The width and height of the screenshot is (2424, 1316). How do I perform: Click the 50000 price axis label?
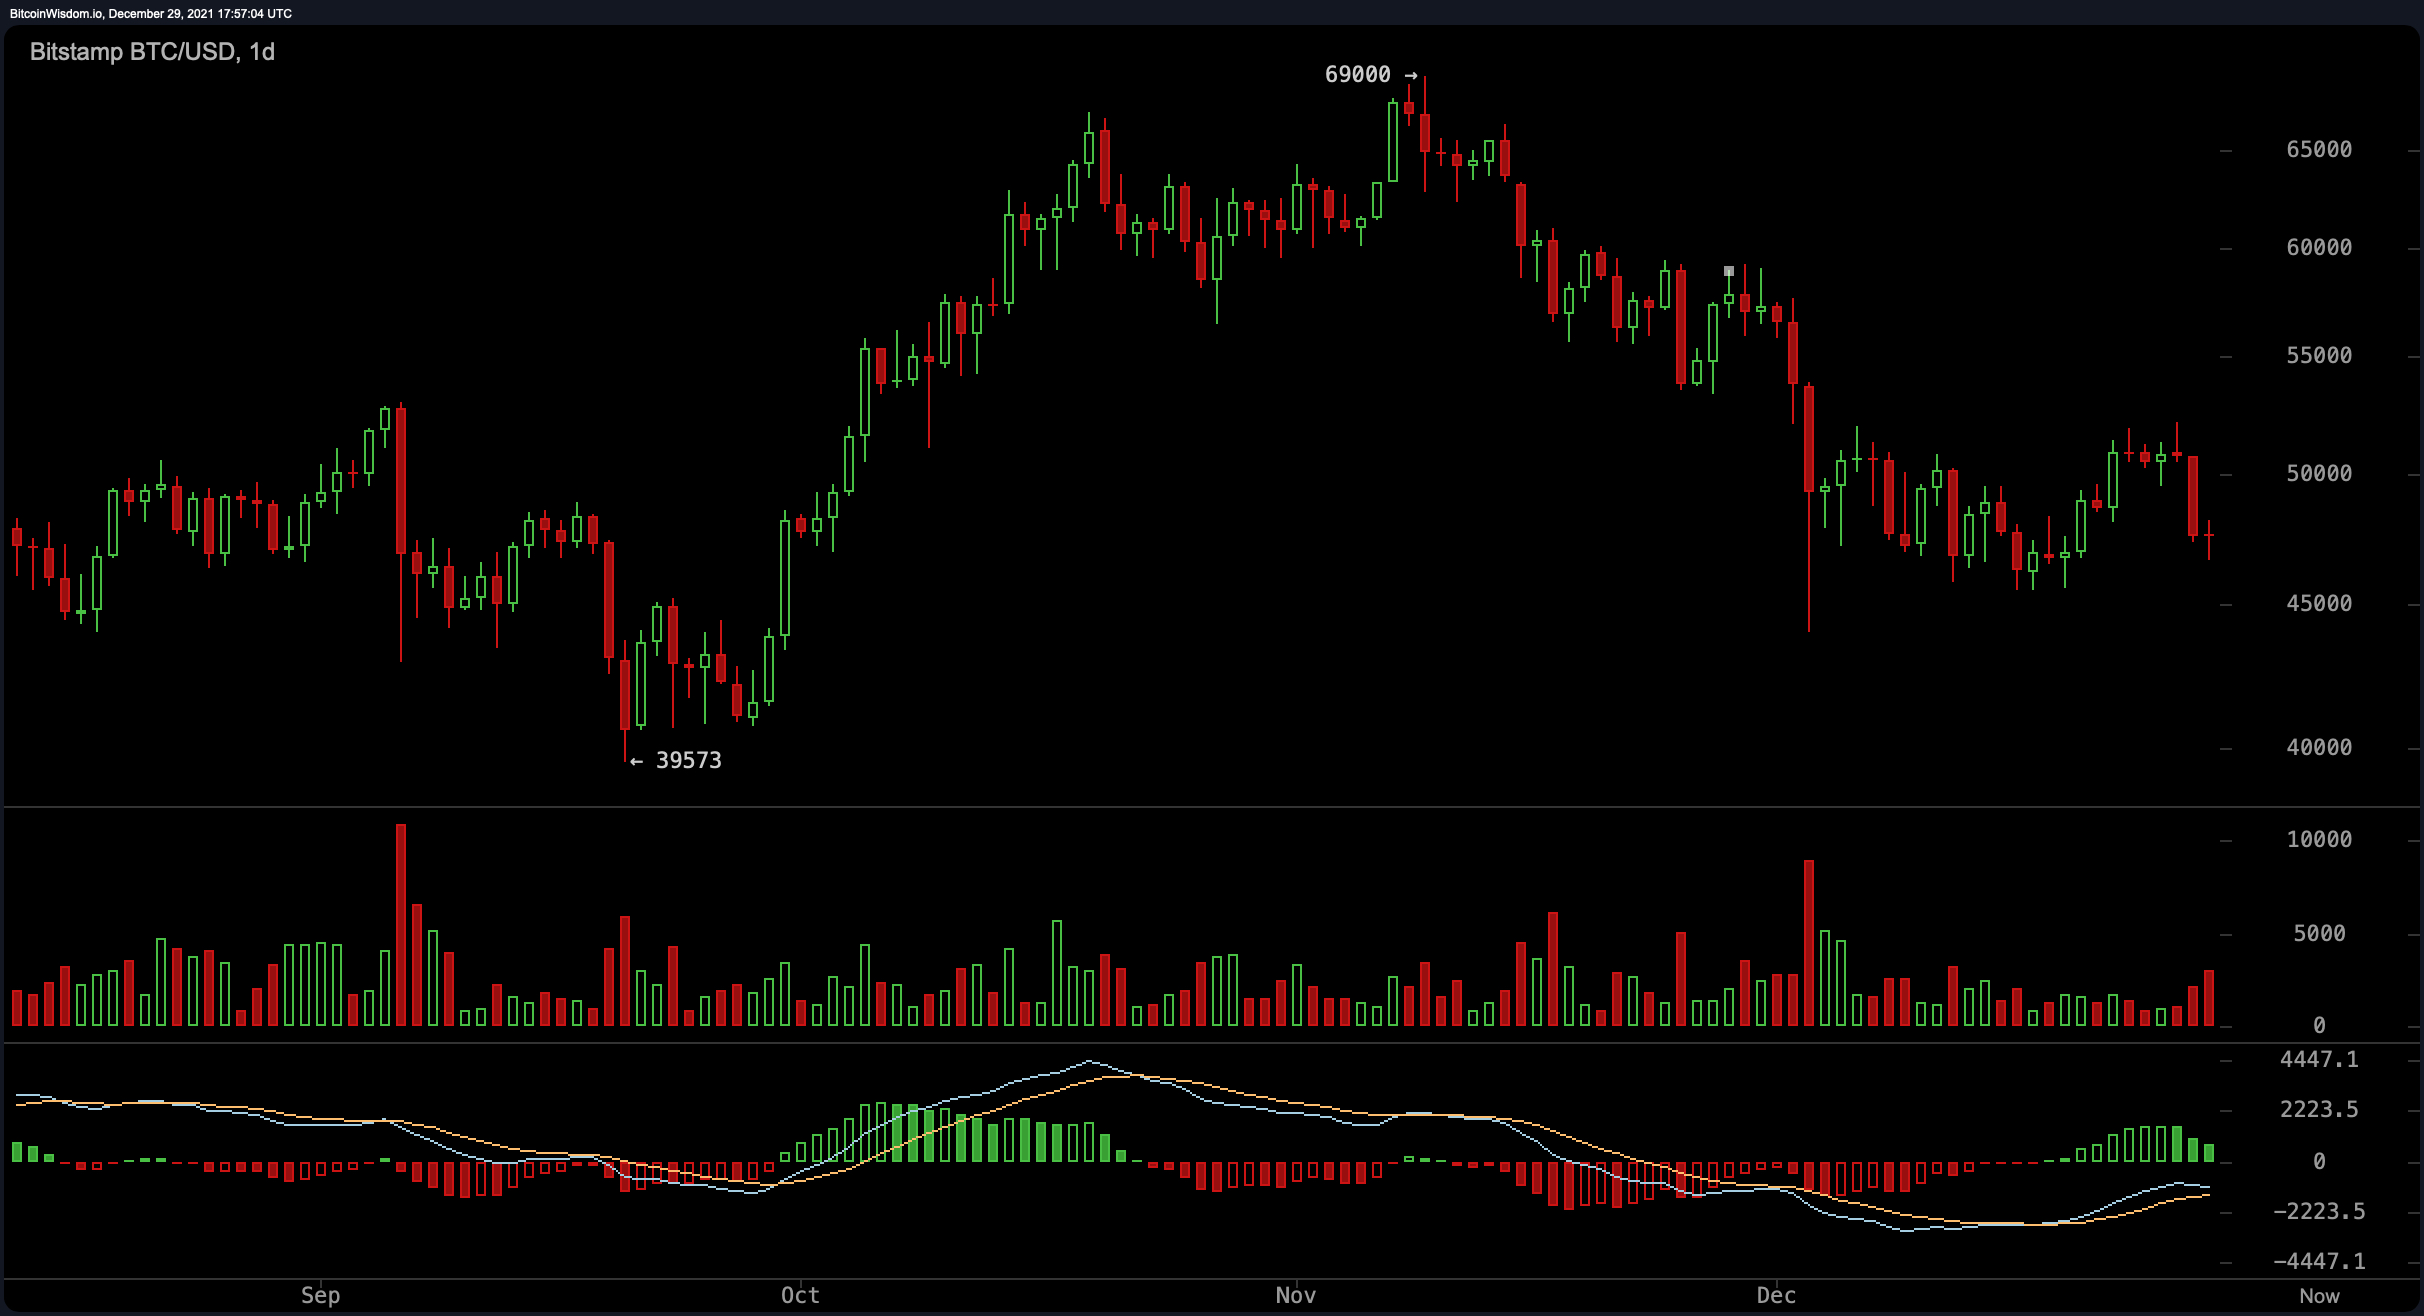(x=2319, y=474)
